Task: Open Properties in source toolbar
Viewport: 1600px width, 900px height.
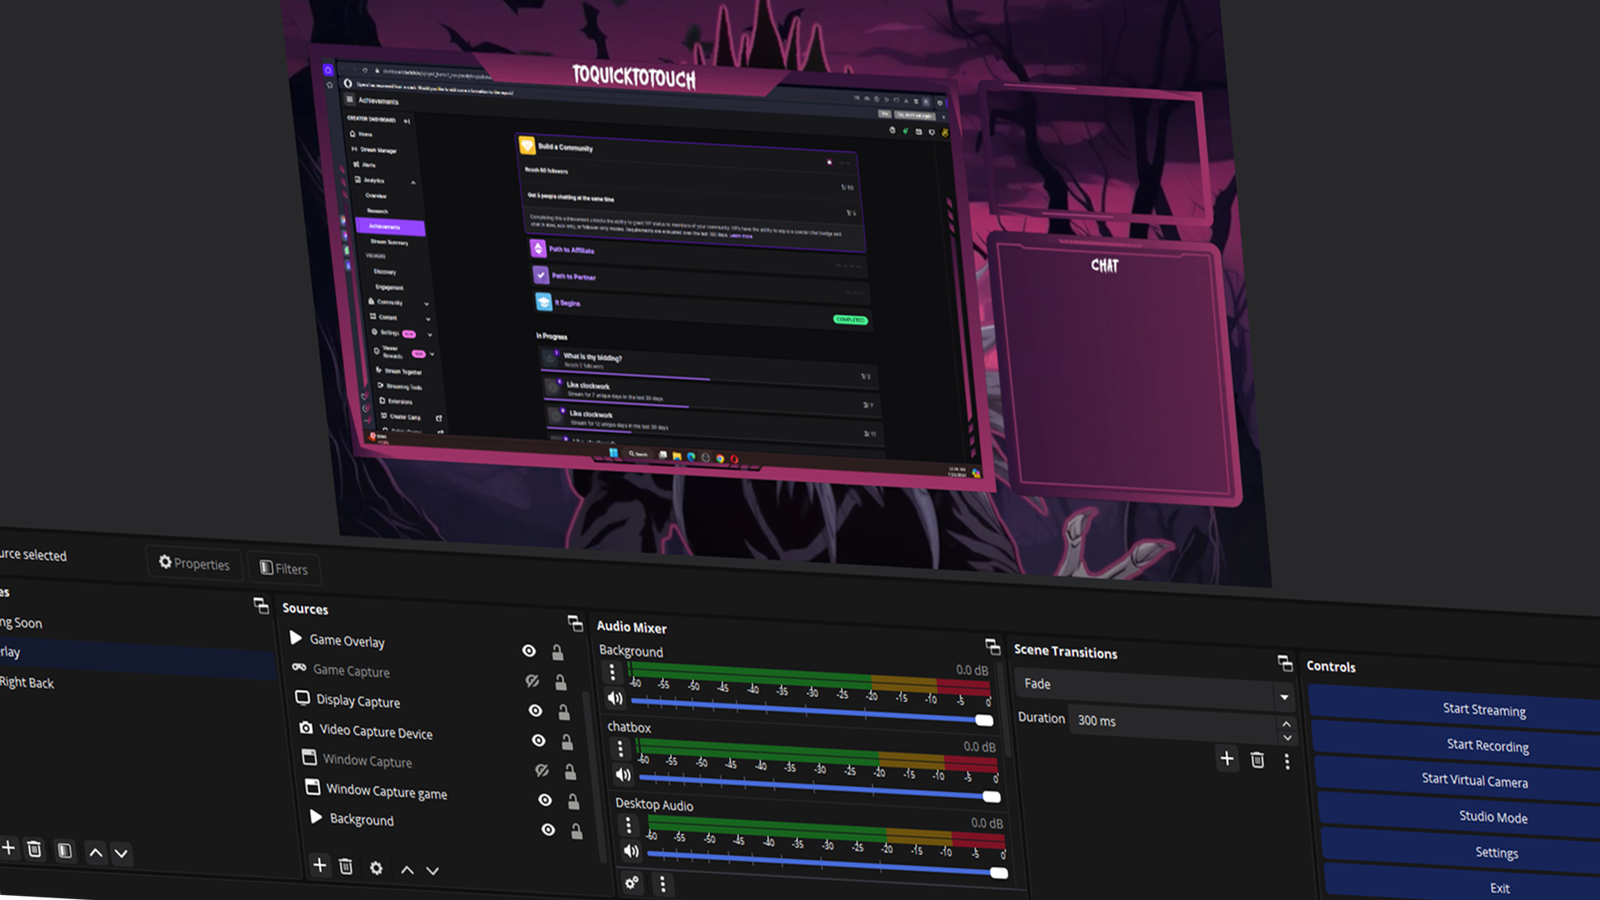Action: 194,563
